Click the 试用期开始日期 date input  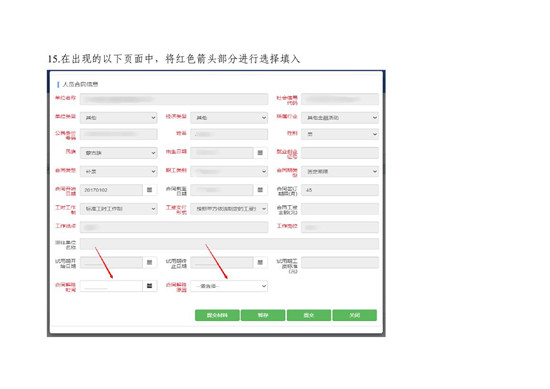coord(111,262)
